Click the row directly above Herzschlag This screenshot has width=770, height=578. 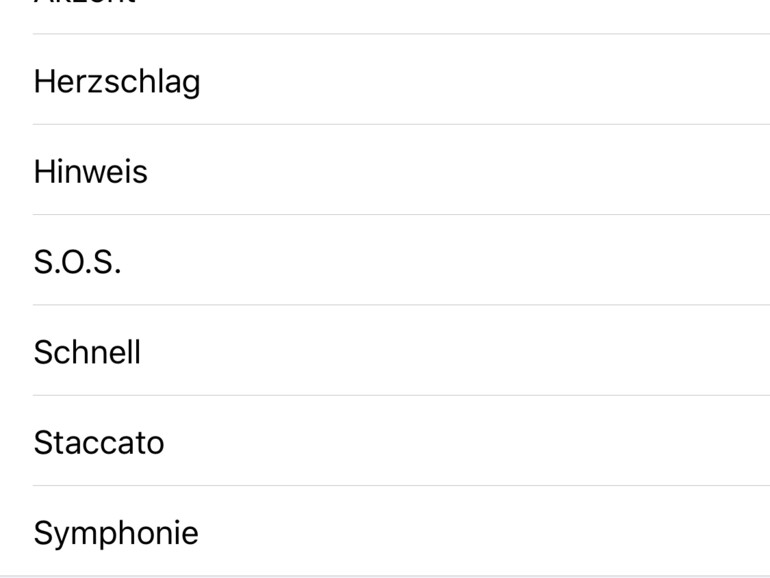click(x=300, y=14)
